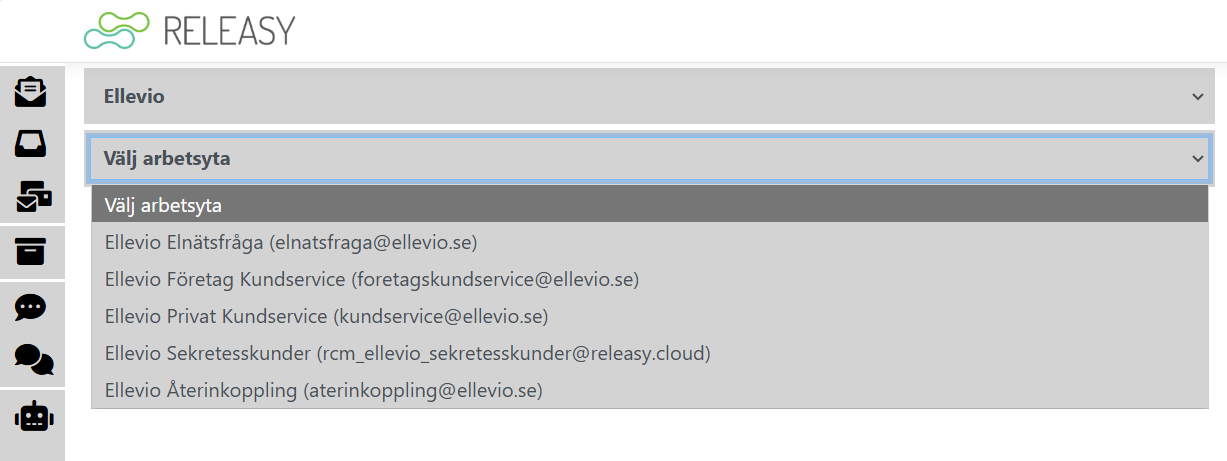Click the chevron arrow of workspace selector

coord(1197,158)
